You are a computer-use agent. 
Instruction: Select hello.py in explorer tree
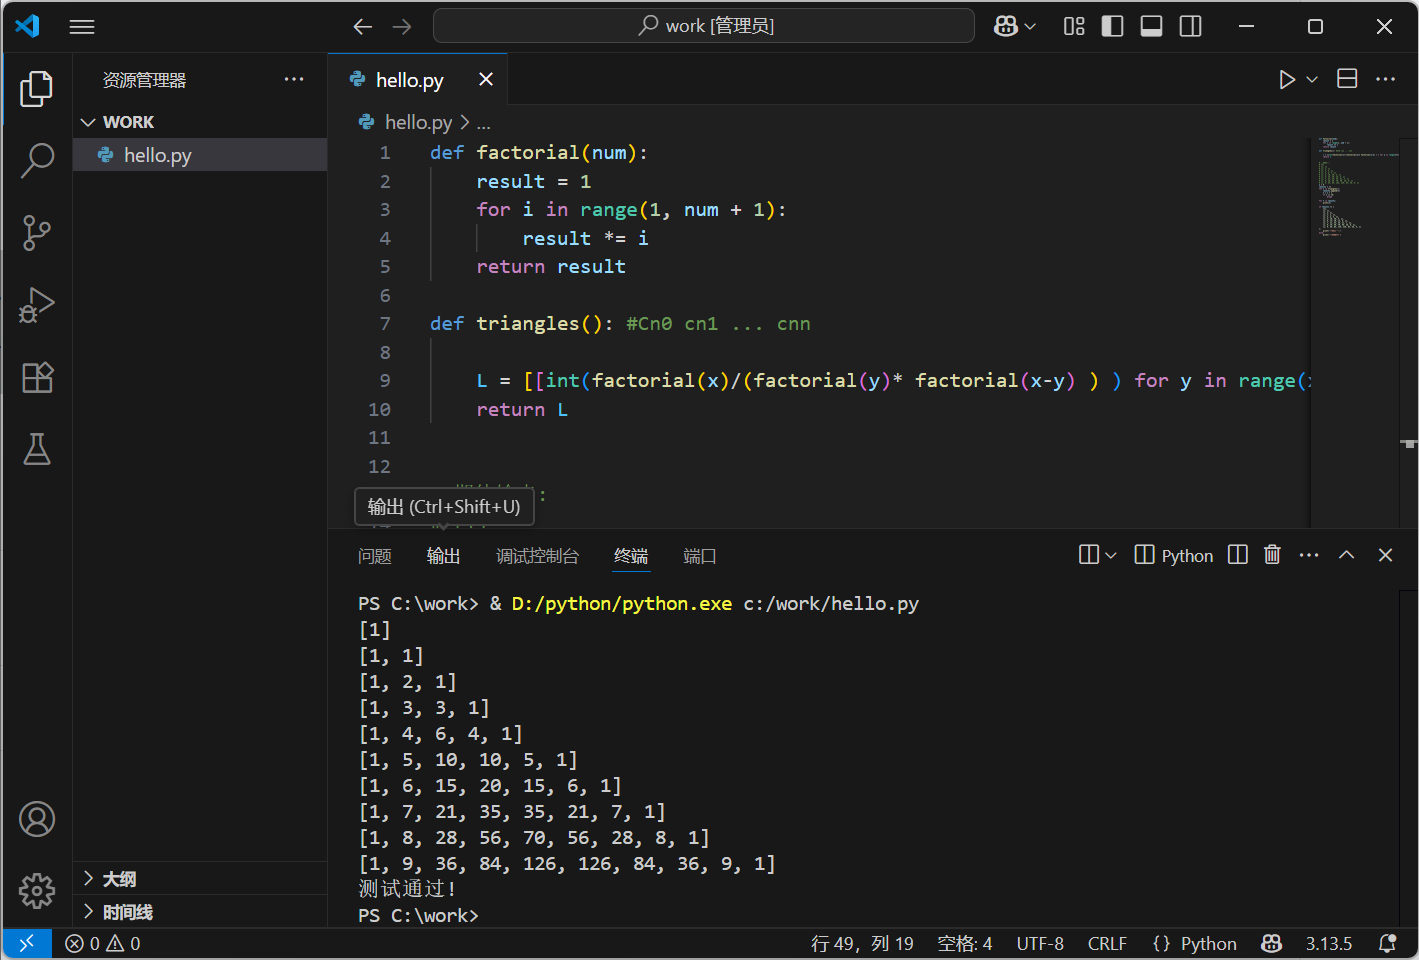coord(200,155)
